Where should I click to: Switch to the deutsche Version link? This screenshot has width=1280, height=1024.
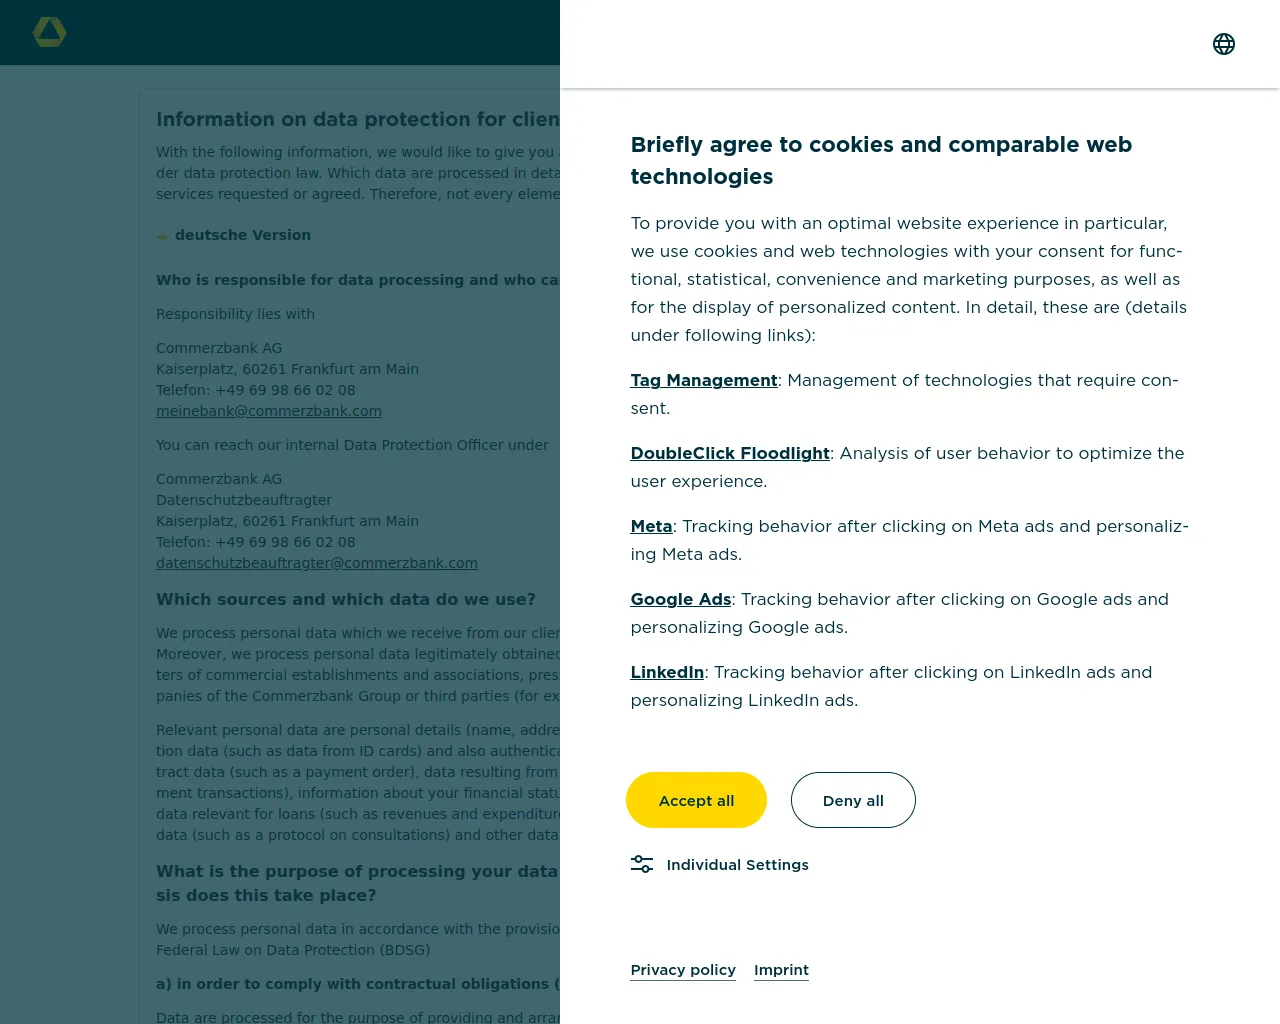(243, 235)
